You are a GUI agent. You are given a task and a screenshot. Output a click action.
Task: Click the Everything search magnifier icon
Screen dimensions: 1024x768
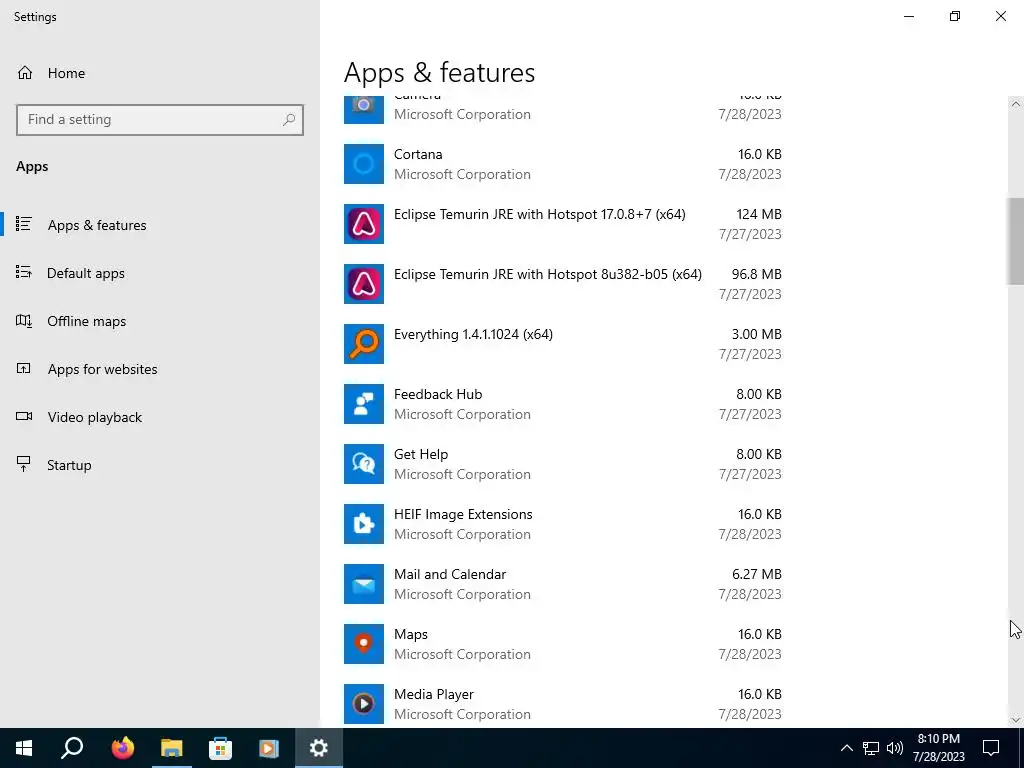(x=364, y=344)
